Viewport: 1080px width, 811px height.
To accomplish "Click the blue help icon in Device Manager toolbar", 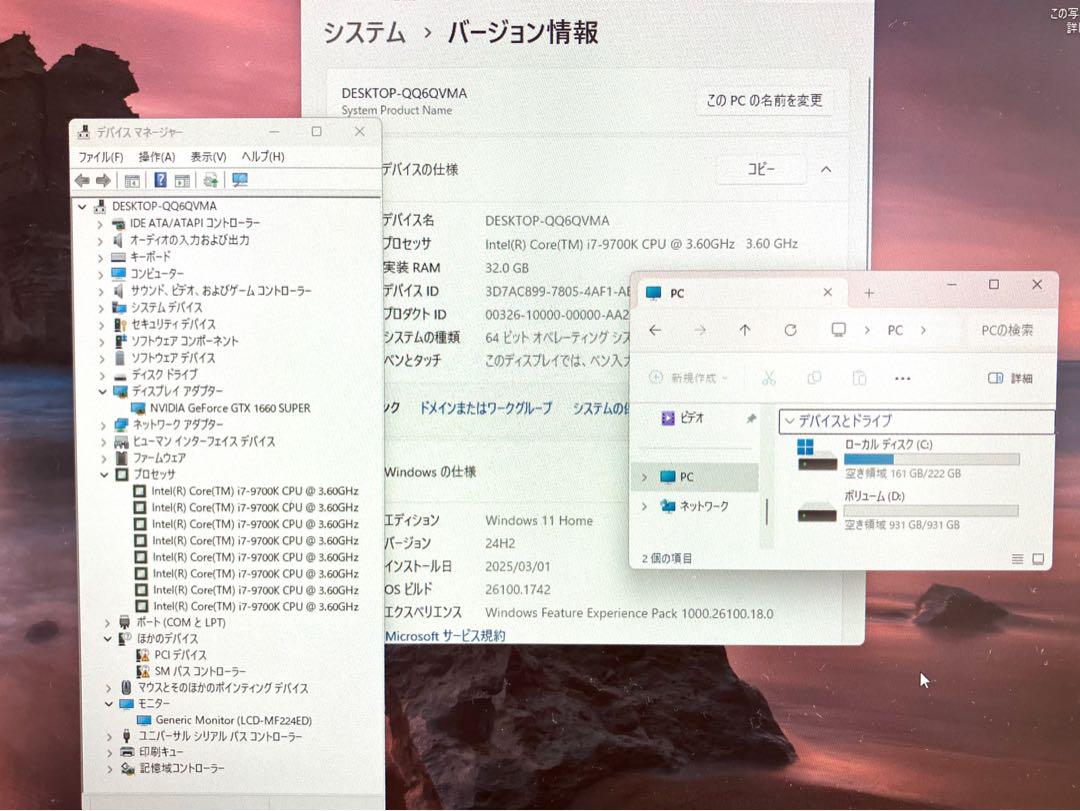I will [x=160, y=181].
